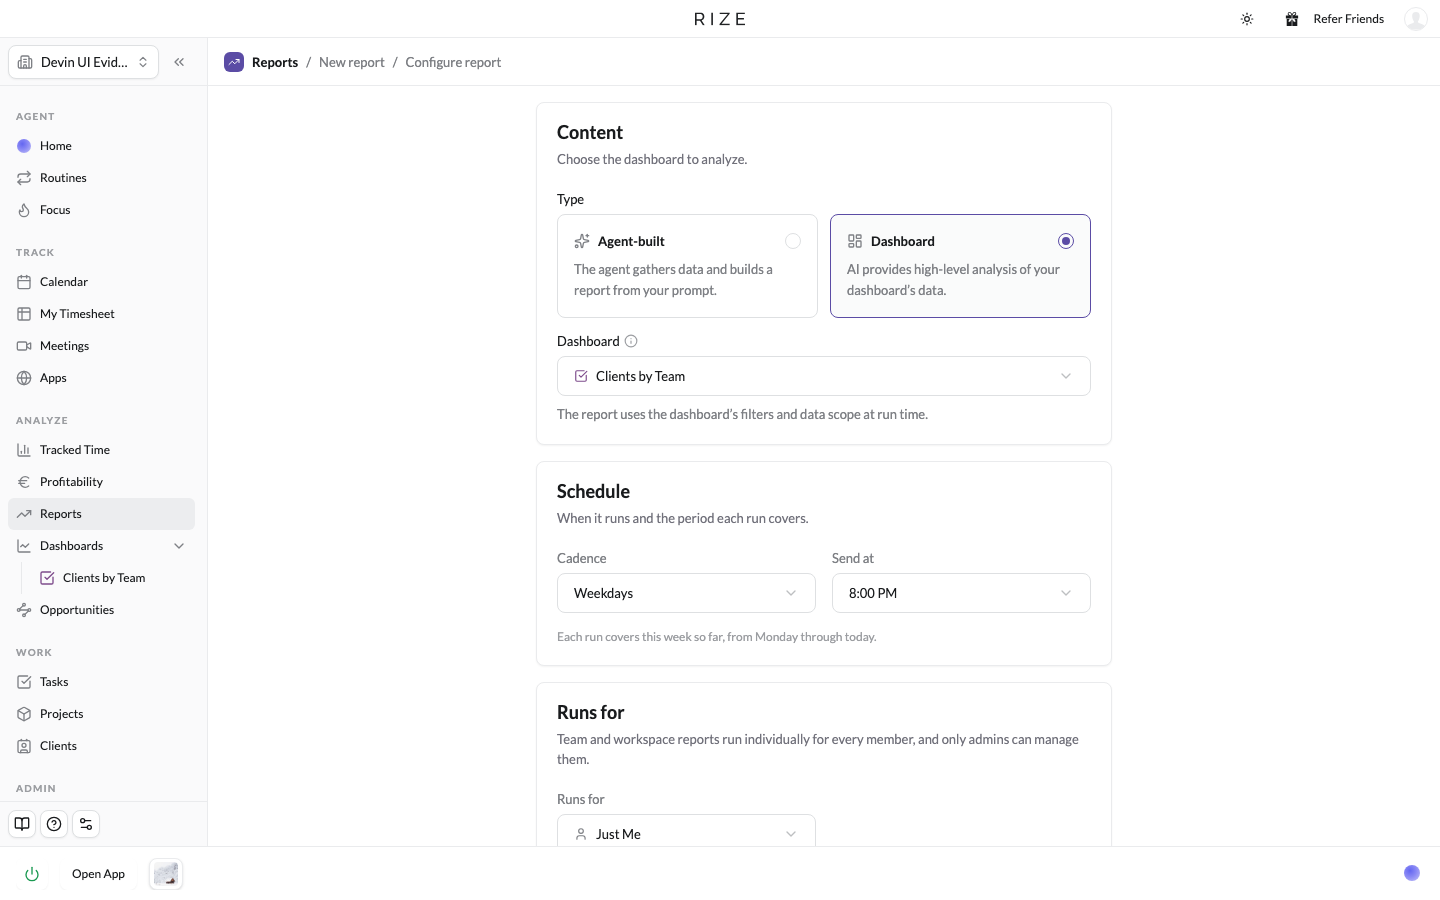The height and width of the screenshot is (900, 1440).
Task: Open Calendar in the sidebar
Action: [x=101, y=282]
